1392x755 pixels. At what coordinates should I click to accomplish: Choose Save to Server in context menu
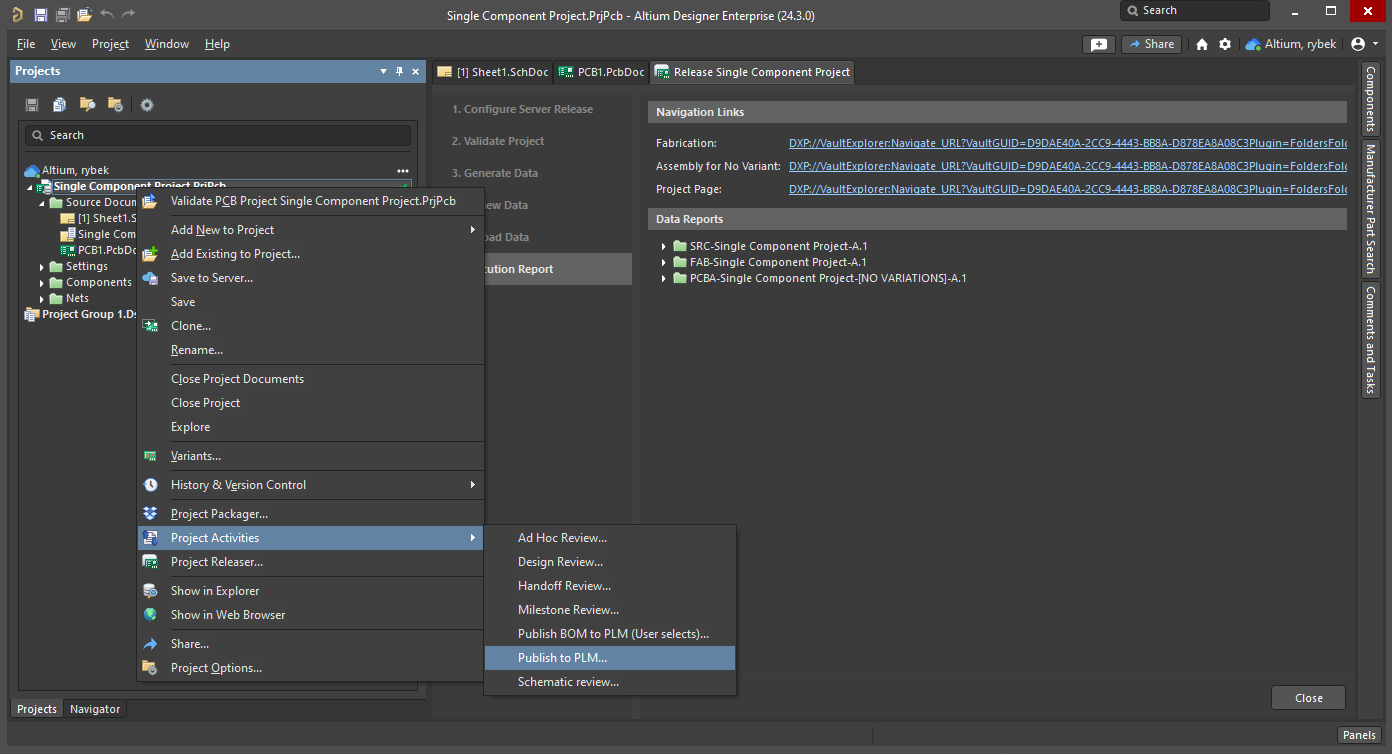pos(311,278)
